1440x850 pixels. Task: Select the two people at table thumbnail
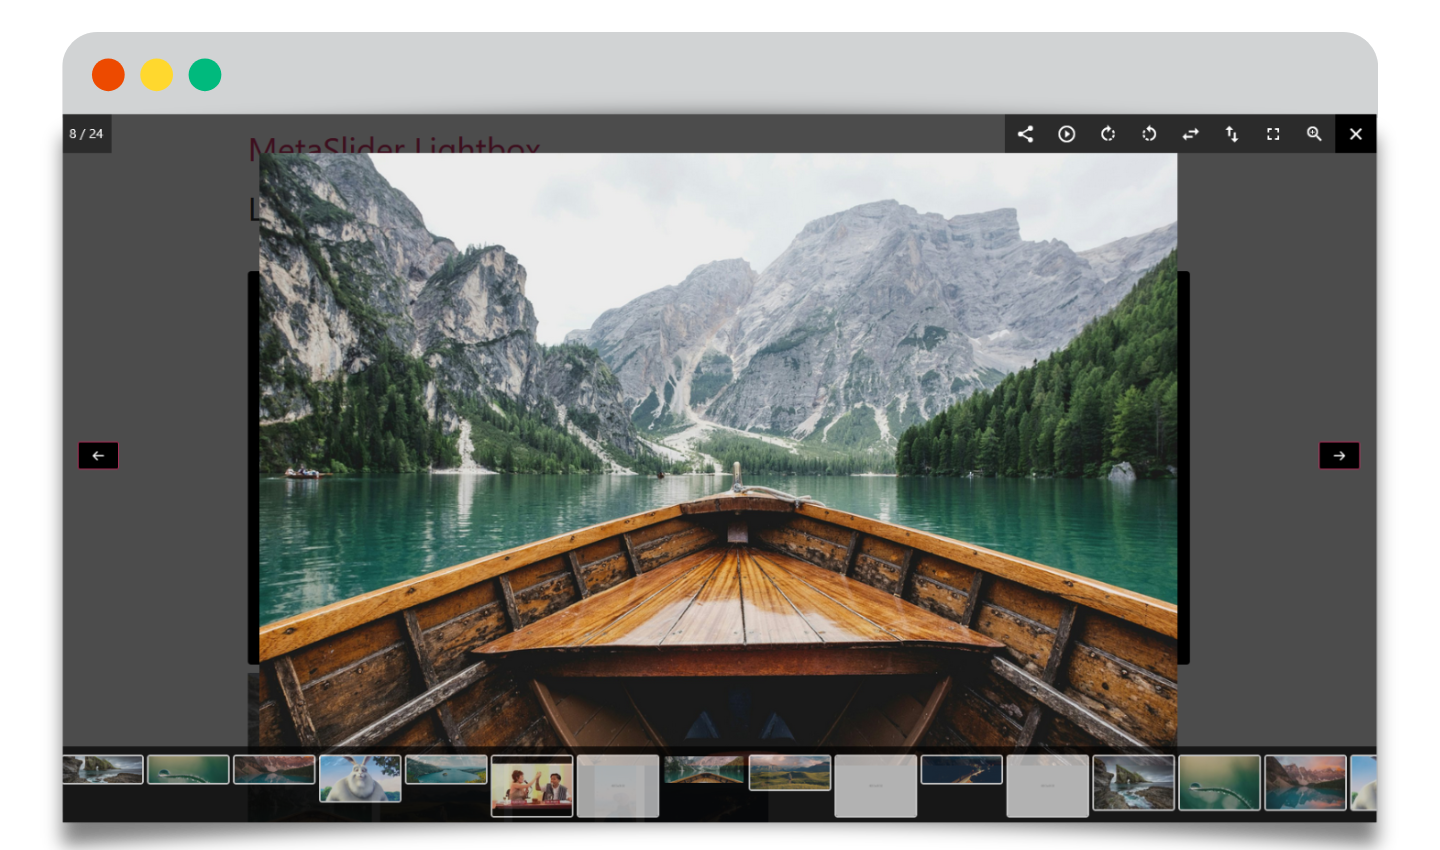tap(532, 786)
